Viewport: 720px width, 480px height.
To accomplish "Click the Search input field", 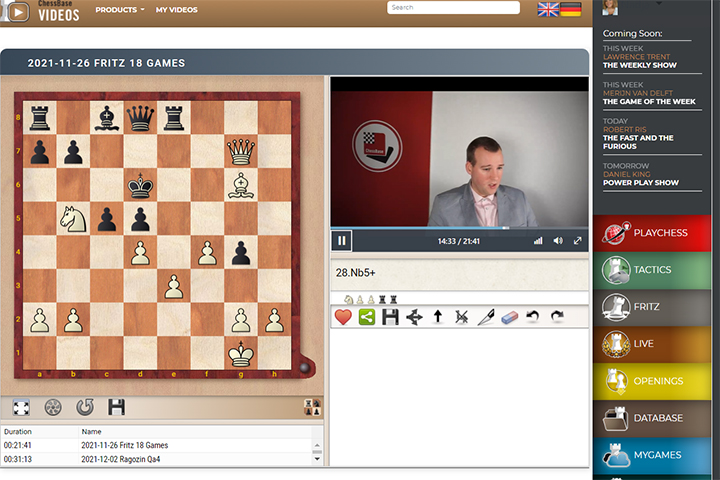I will pyautogui.click(x=453, y=7).
